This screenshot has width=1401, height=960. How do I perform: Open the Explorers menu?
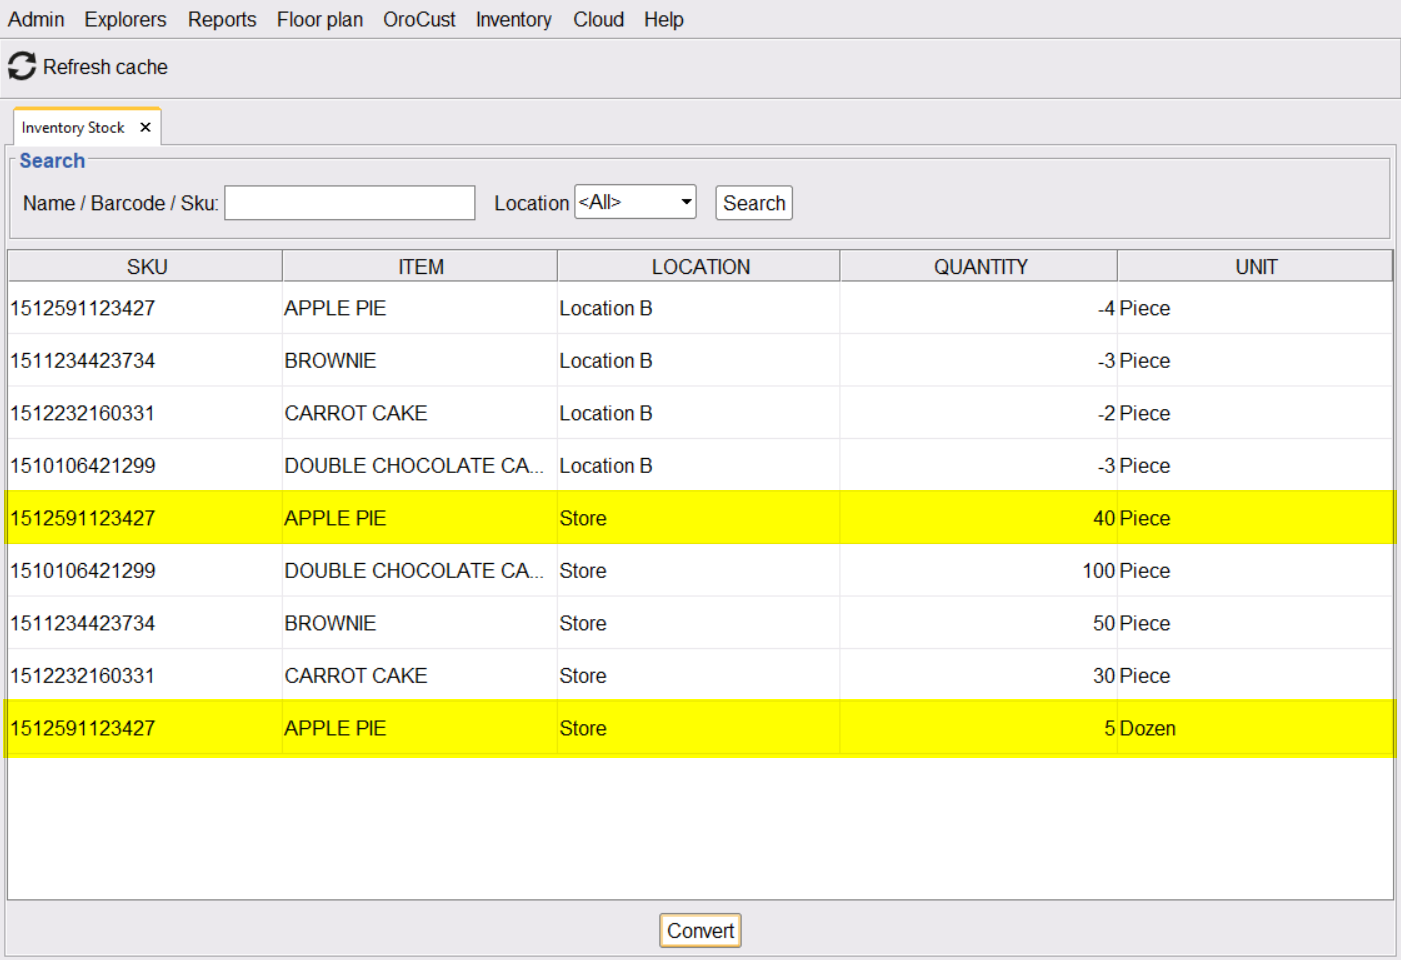[125, 19]
